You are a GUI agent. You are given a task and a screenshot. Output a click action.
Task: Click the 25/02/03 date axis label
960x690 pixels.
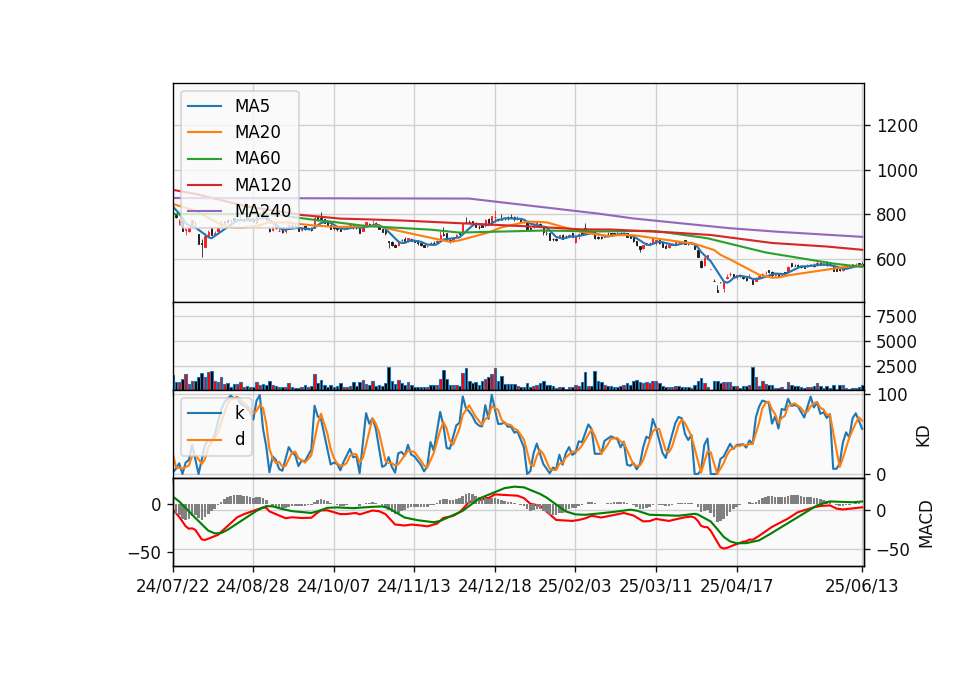tap(575, 586)
